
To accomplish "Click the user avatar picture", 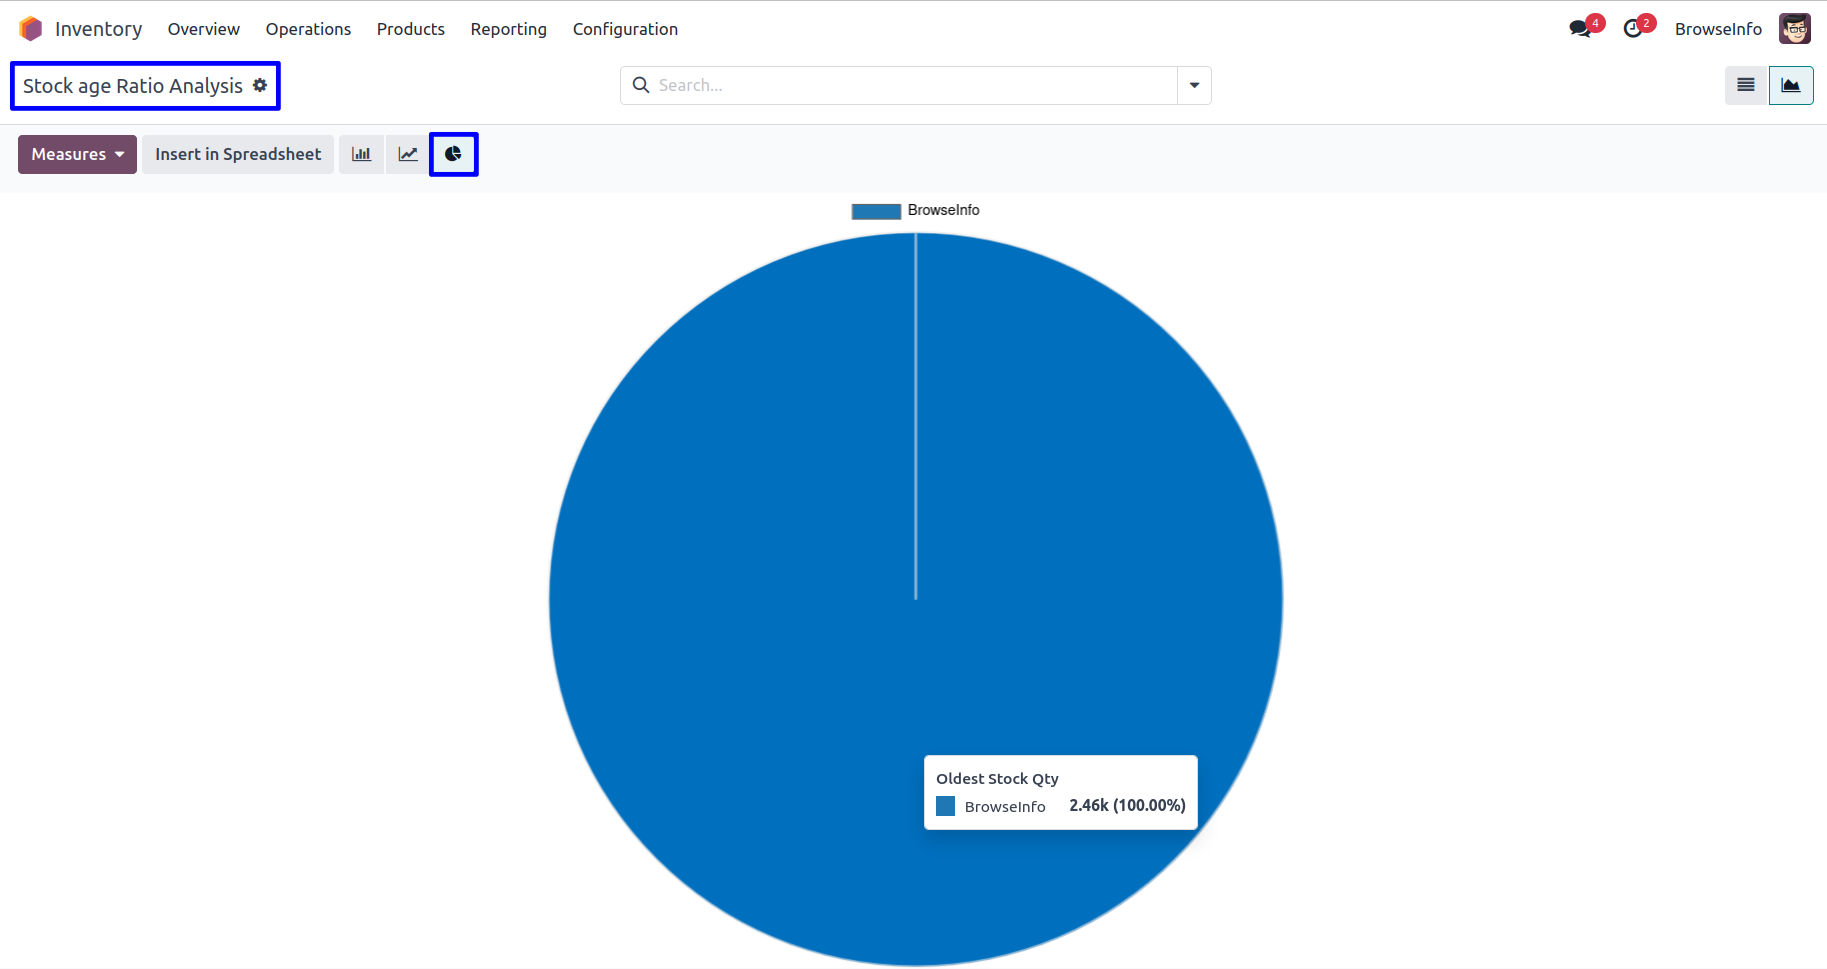I will click(x=1795, y=29).
